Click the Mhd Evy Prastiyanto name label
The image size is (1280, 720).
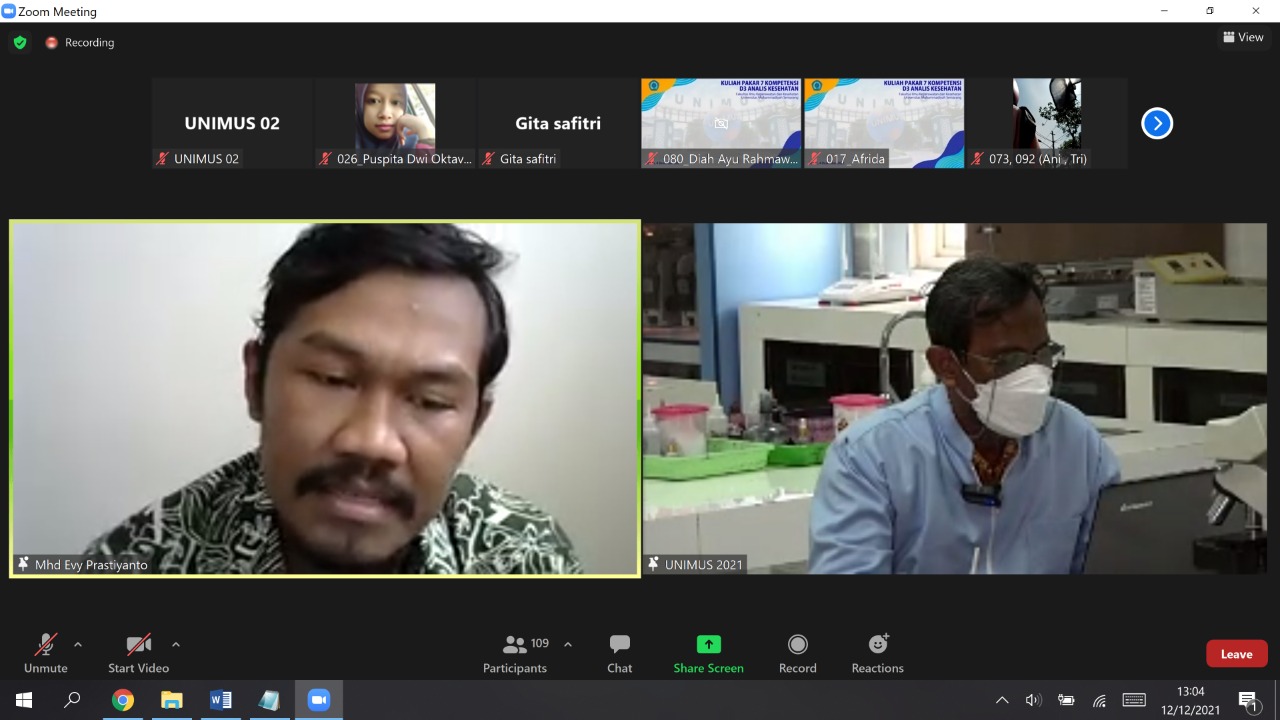tap(91, 565)
